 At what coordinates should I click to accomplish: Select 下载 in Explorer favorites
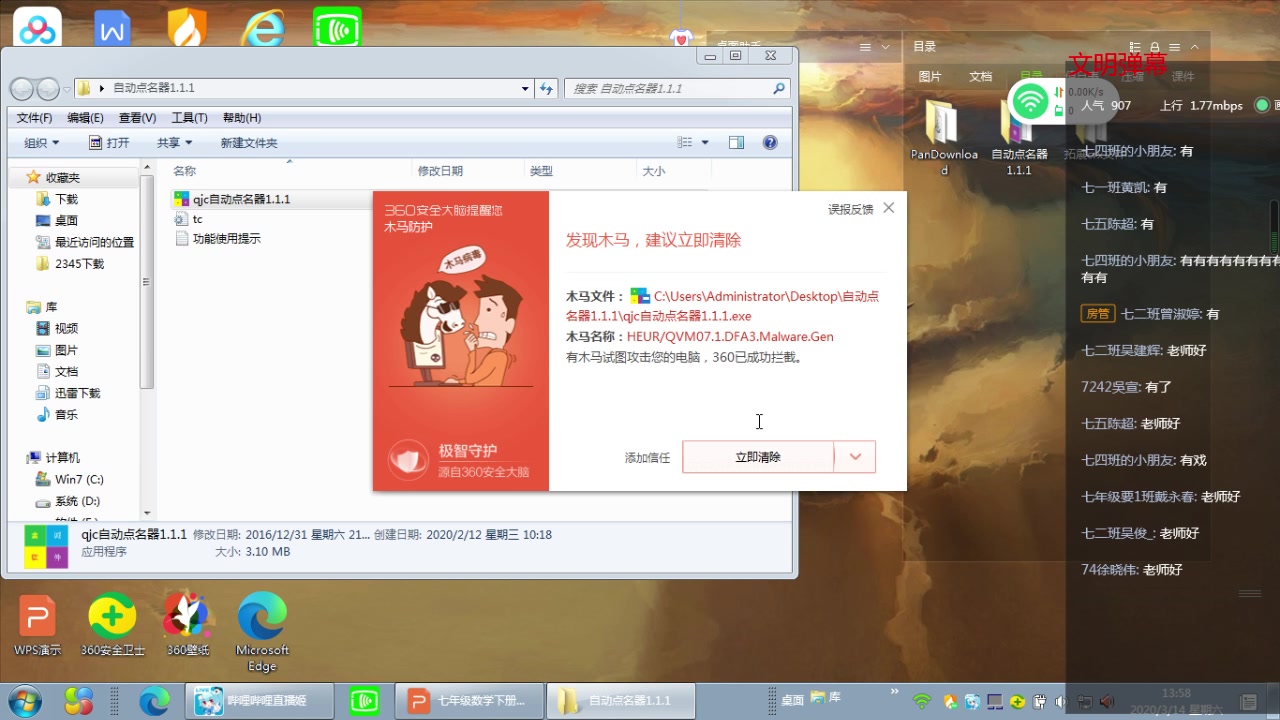coord(66,199)
